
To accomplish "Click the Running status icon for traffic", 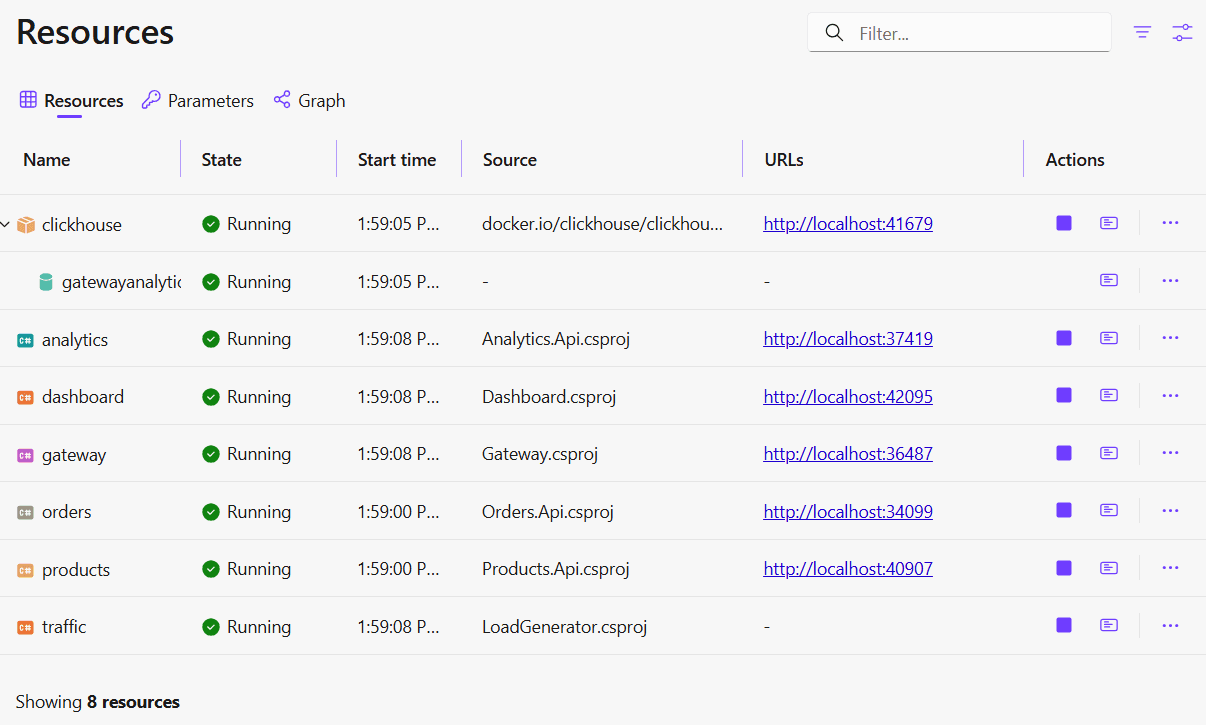I will tap(211, 627).
